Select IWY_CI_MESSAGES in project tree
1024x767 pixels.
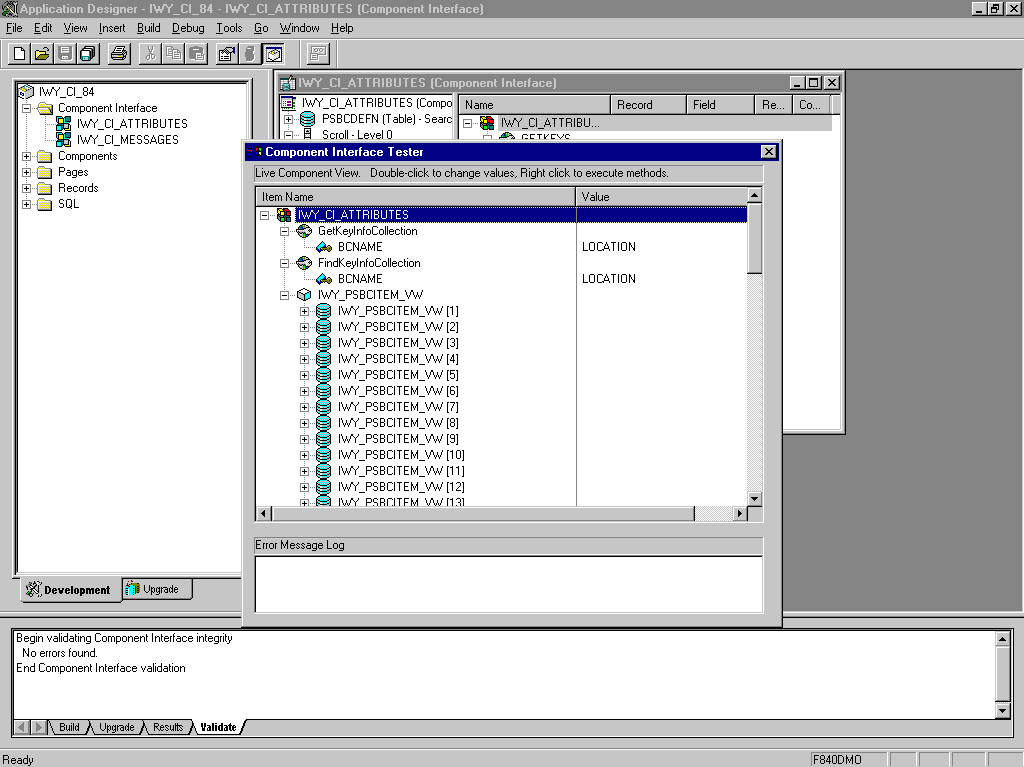tap(127, 140)
